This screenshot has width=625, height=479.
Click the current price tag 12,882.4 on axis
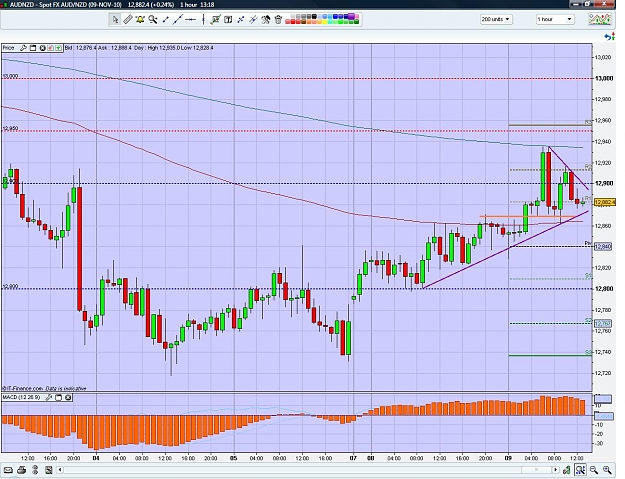point(605,202)
